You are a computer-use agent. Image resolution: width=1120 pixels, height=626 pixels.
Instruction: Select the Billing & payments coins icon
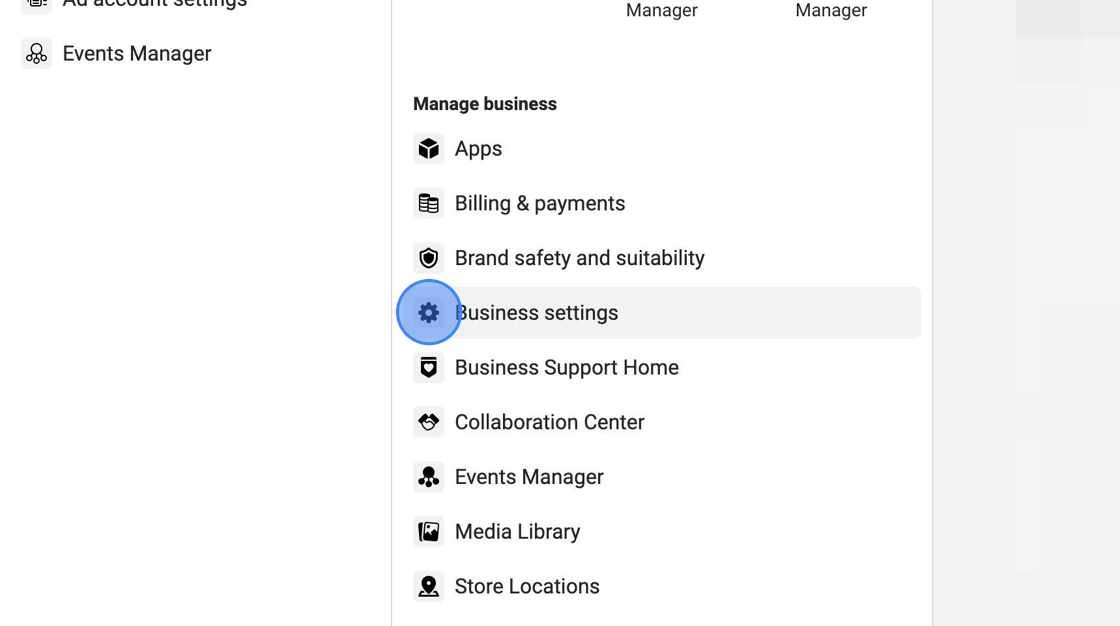(x=428, y=203)
